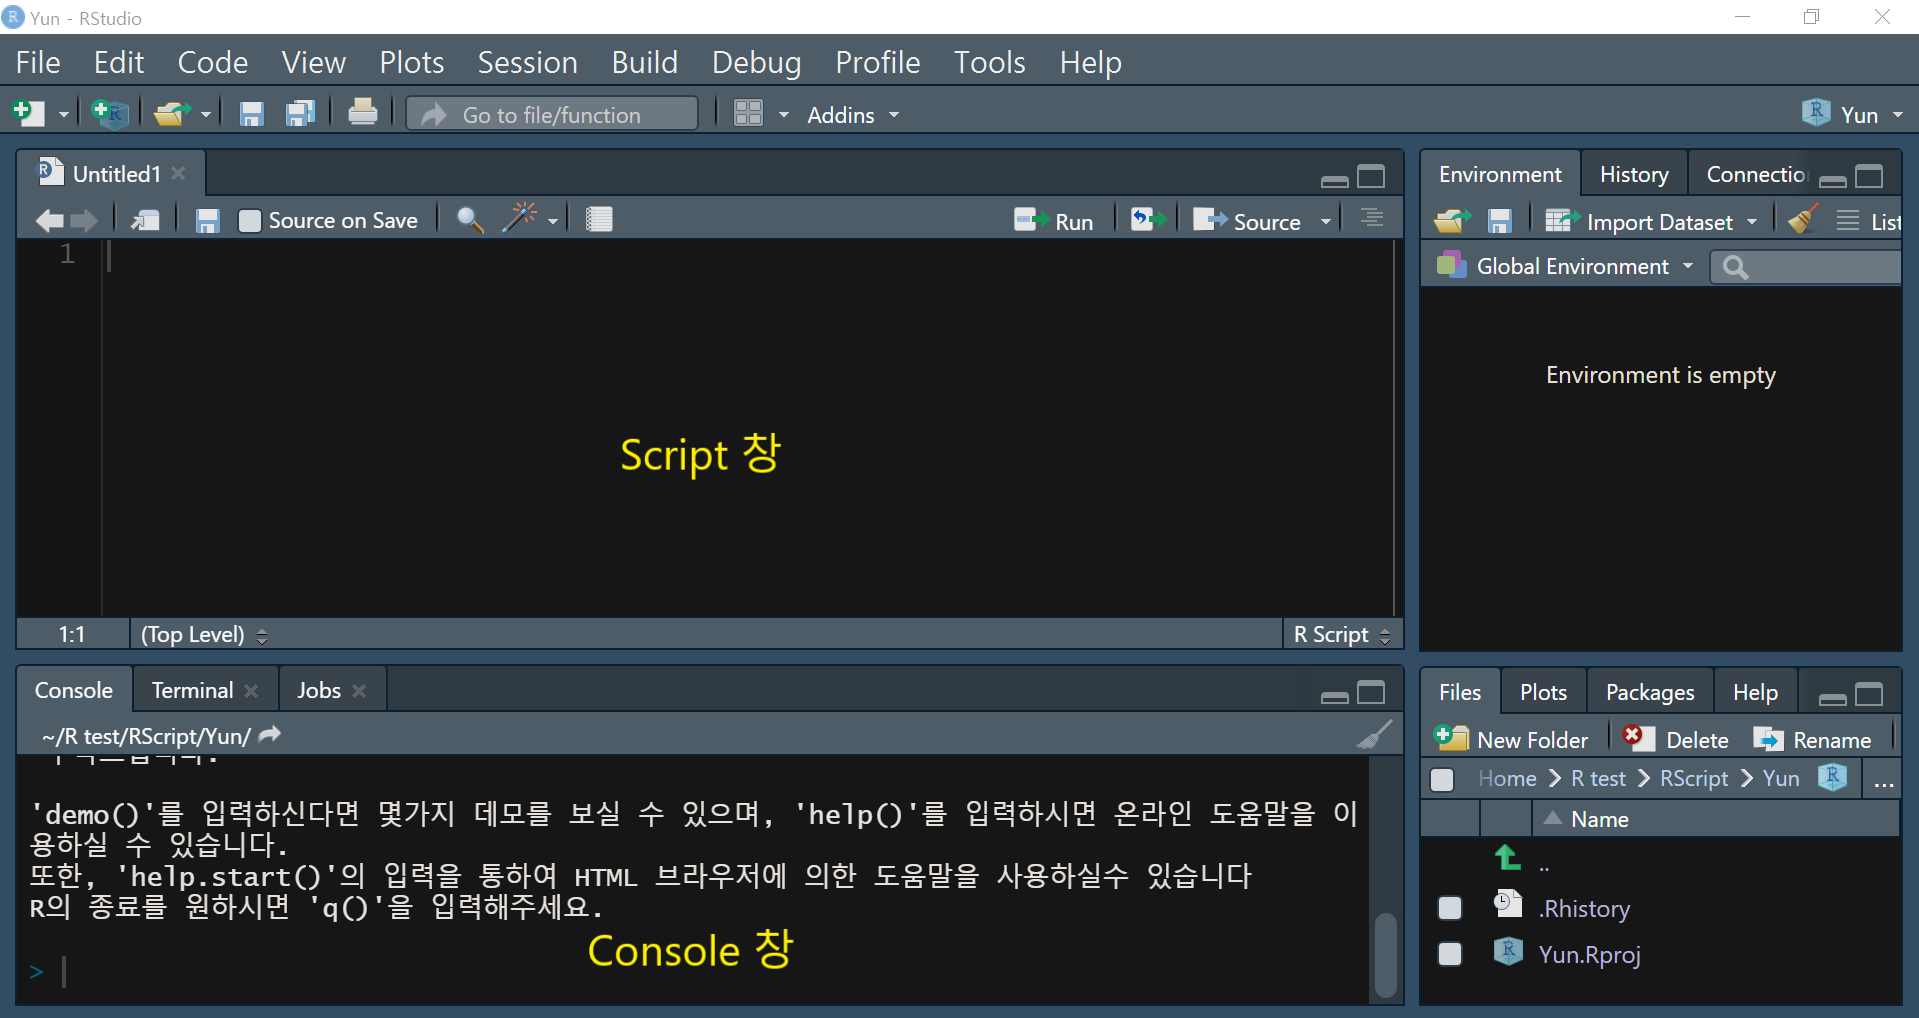Compile a report with the notebook icon

pos(599,220)
